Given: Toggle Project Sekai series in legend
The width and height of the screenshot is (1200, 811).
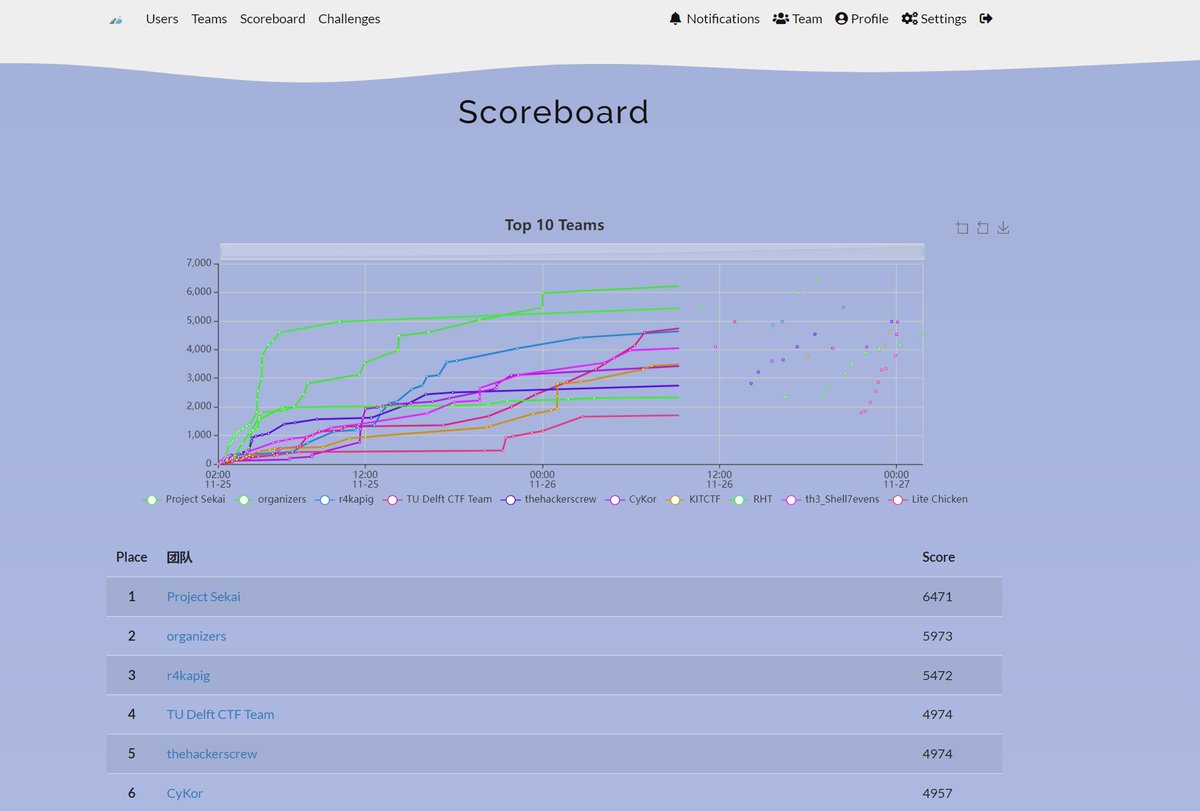Looking at the screenshot, I should [186, 499].
